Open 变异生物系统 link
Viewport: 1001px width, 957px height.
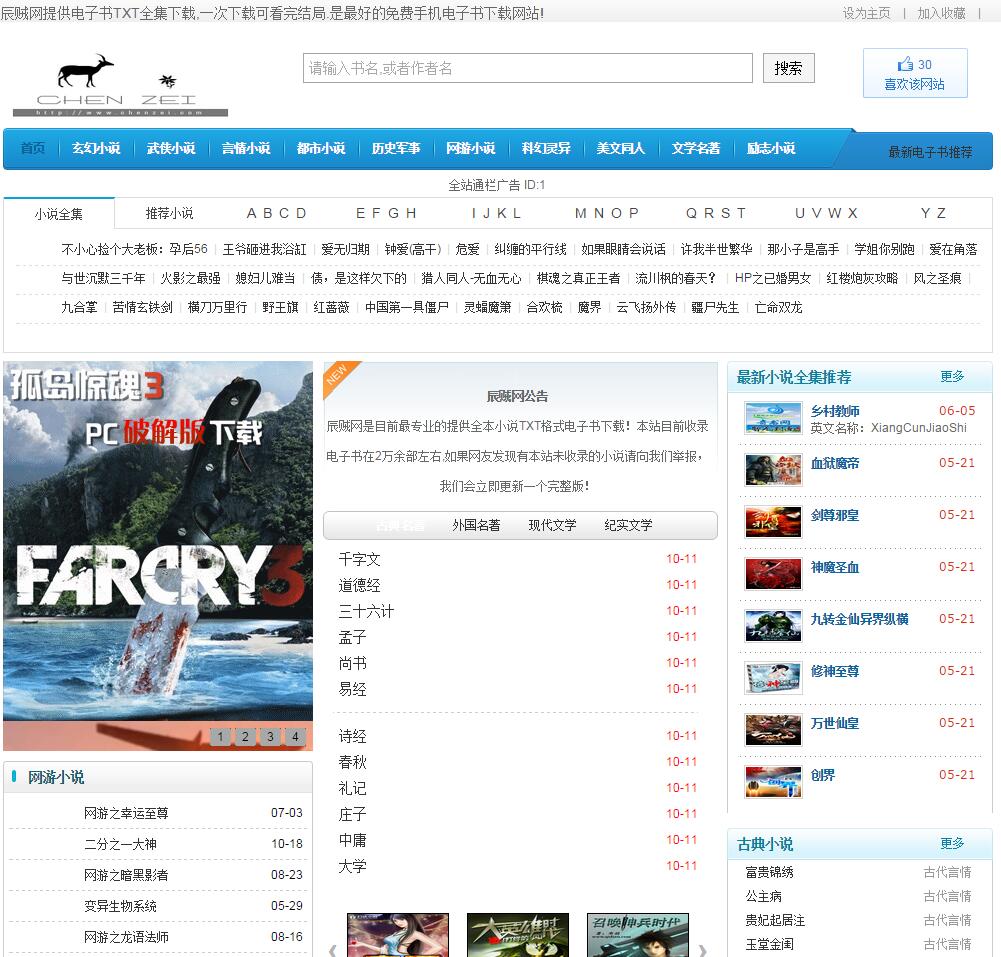click(120, 906)
